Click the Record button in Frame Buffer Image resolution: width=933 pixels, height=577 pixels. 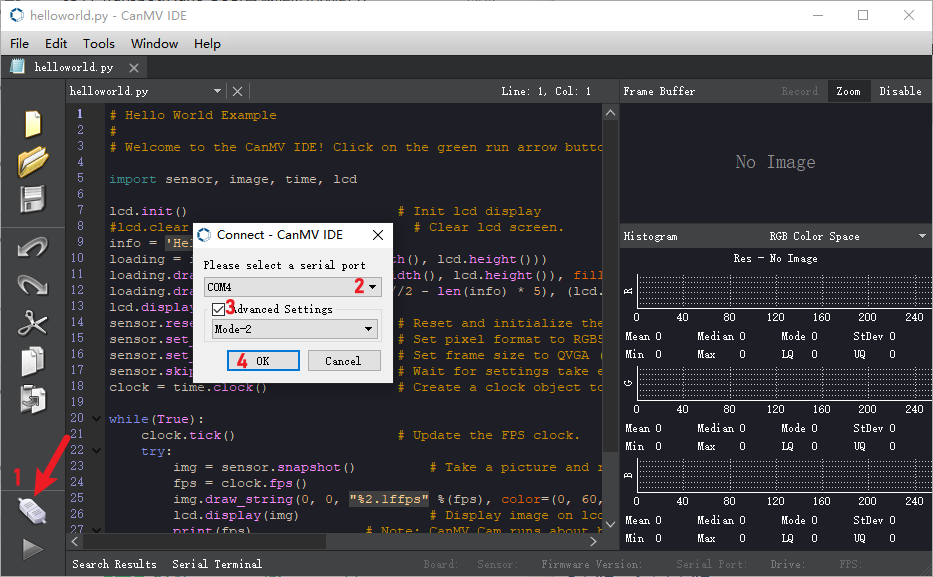tap(800, 91)
